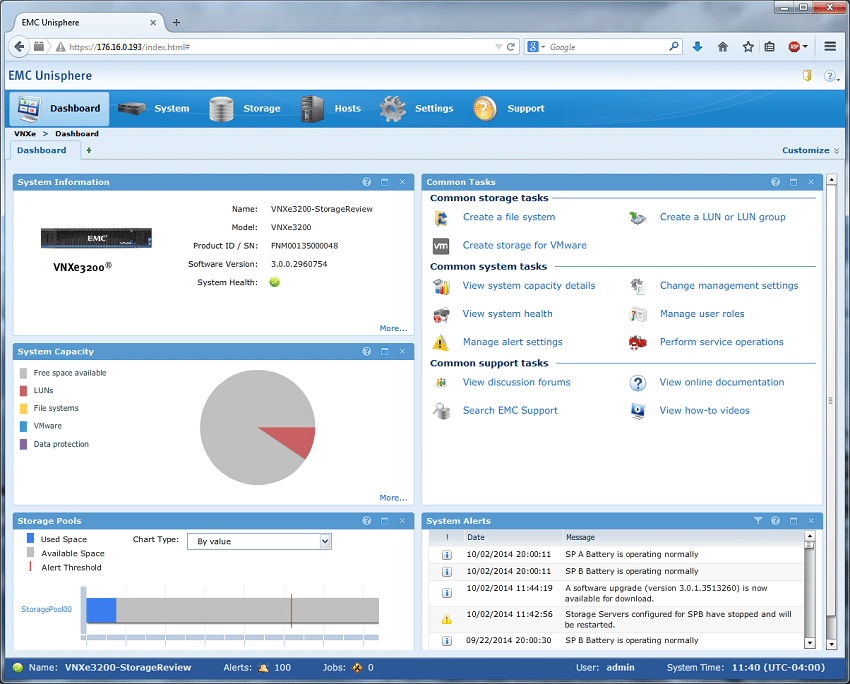
Task: Click the View how-to videos icon
Action: [x=638, y=411]
